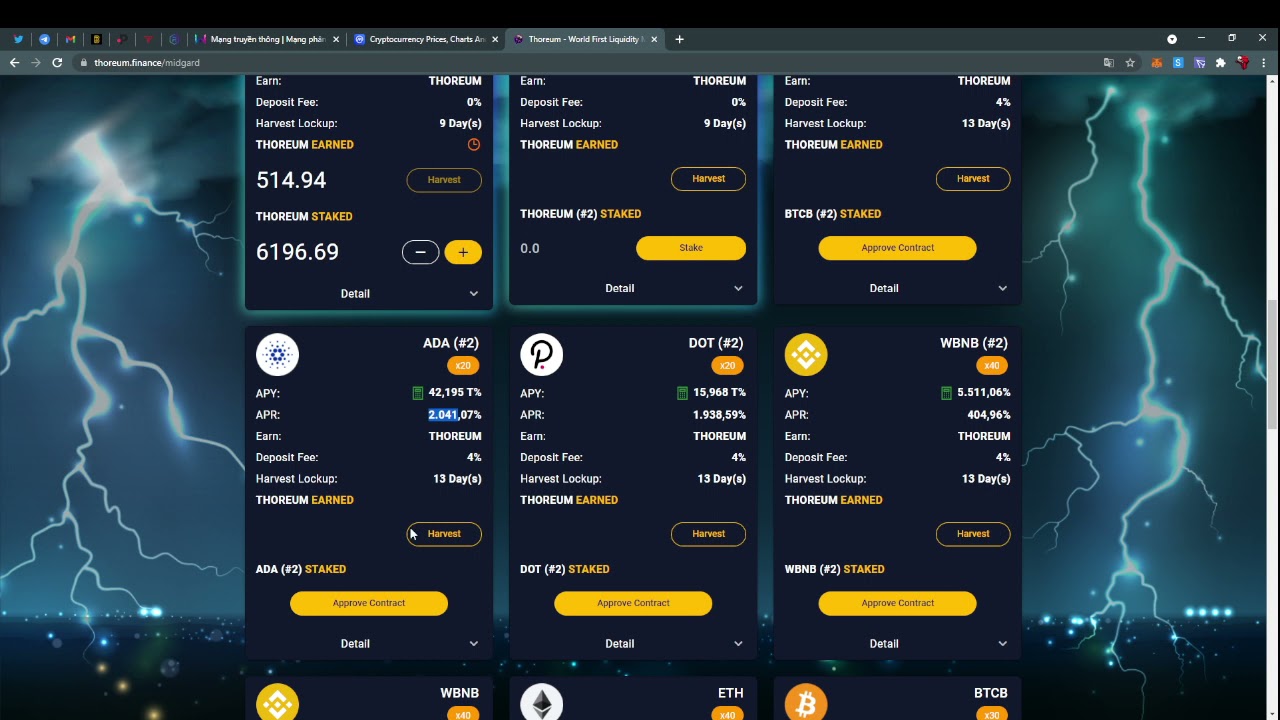Open the purple extension icon
The image size is (1280, 720).
coord(1199,62)
